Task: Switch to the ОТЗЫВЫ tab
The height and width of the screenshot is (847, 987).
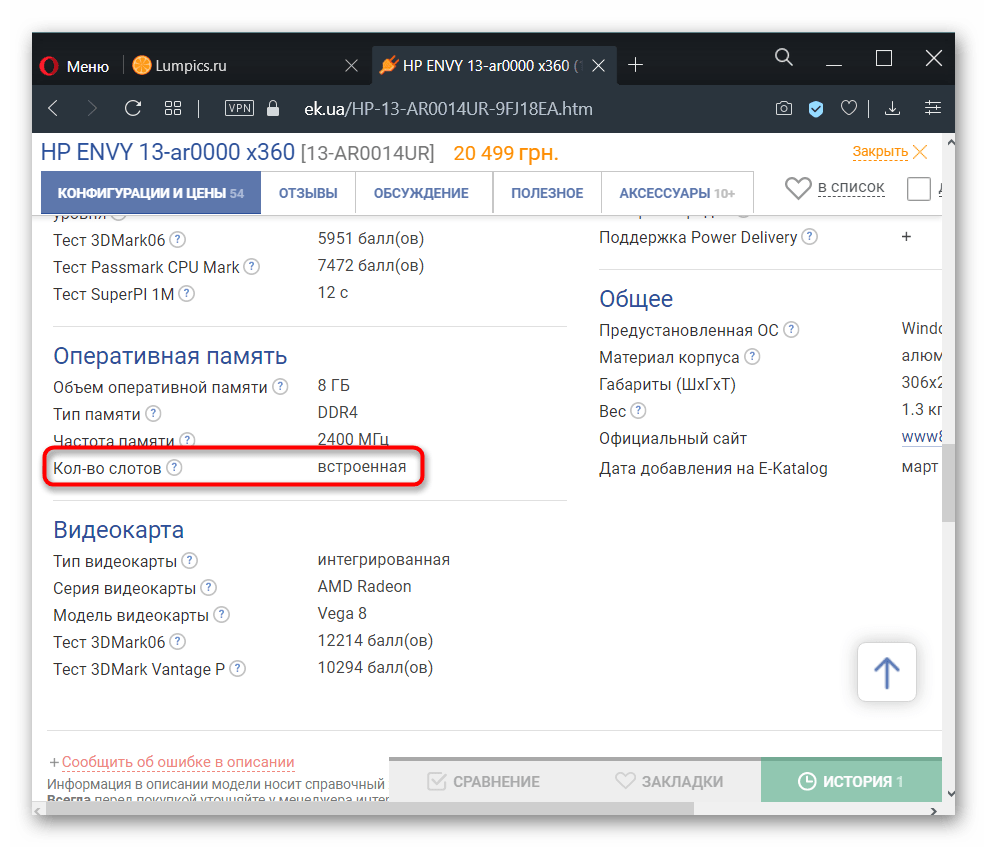Action: tap(308, 193)
